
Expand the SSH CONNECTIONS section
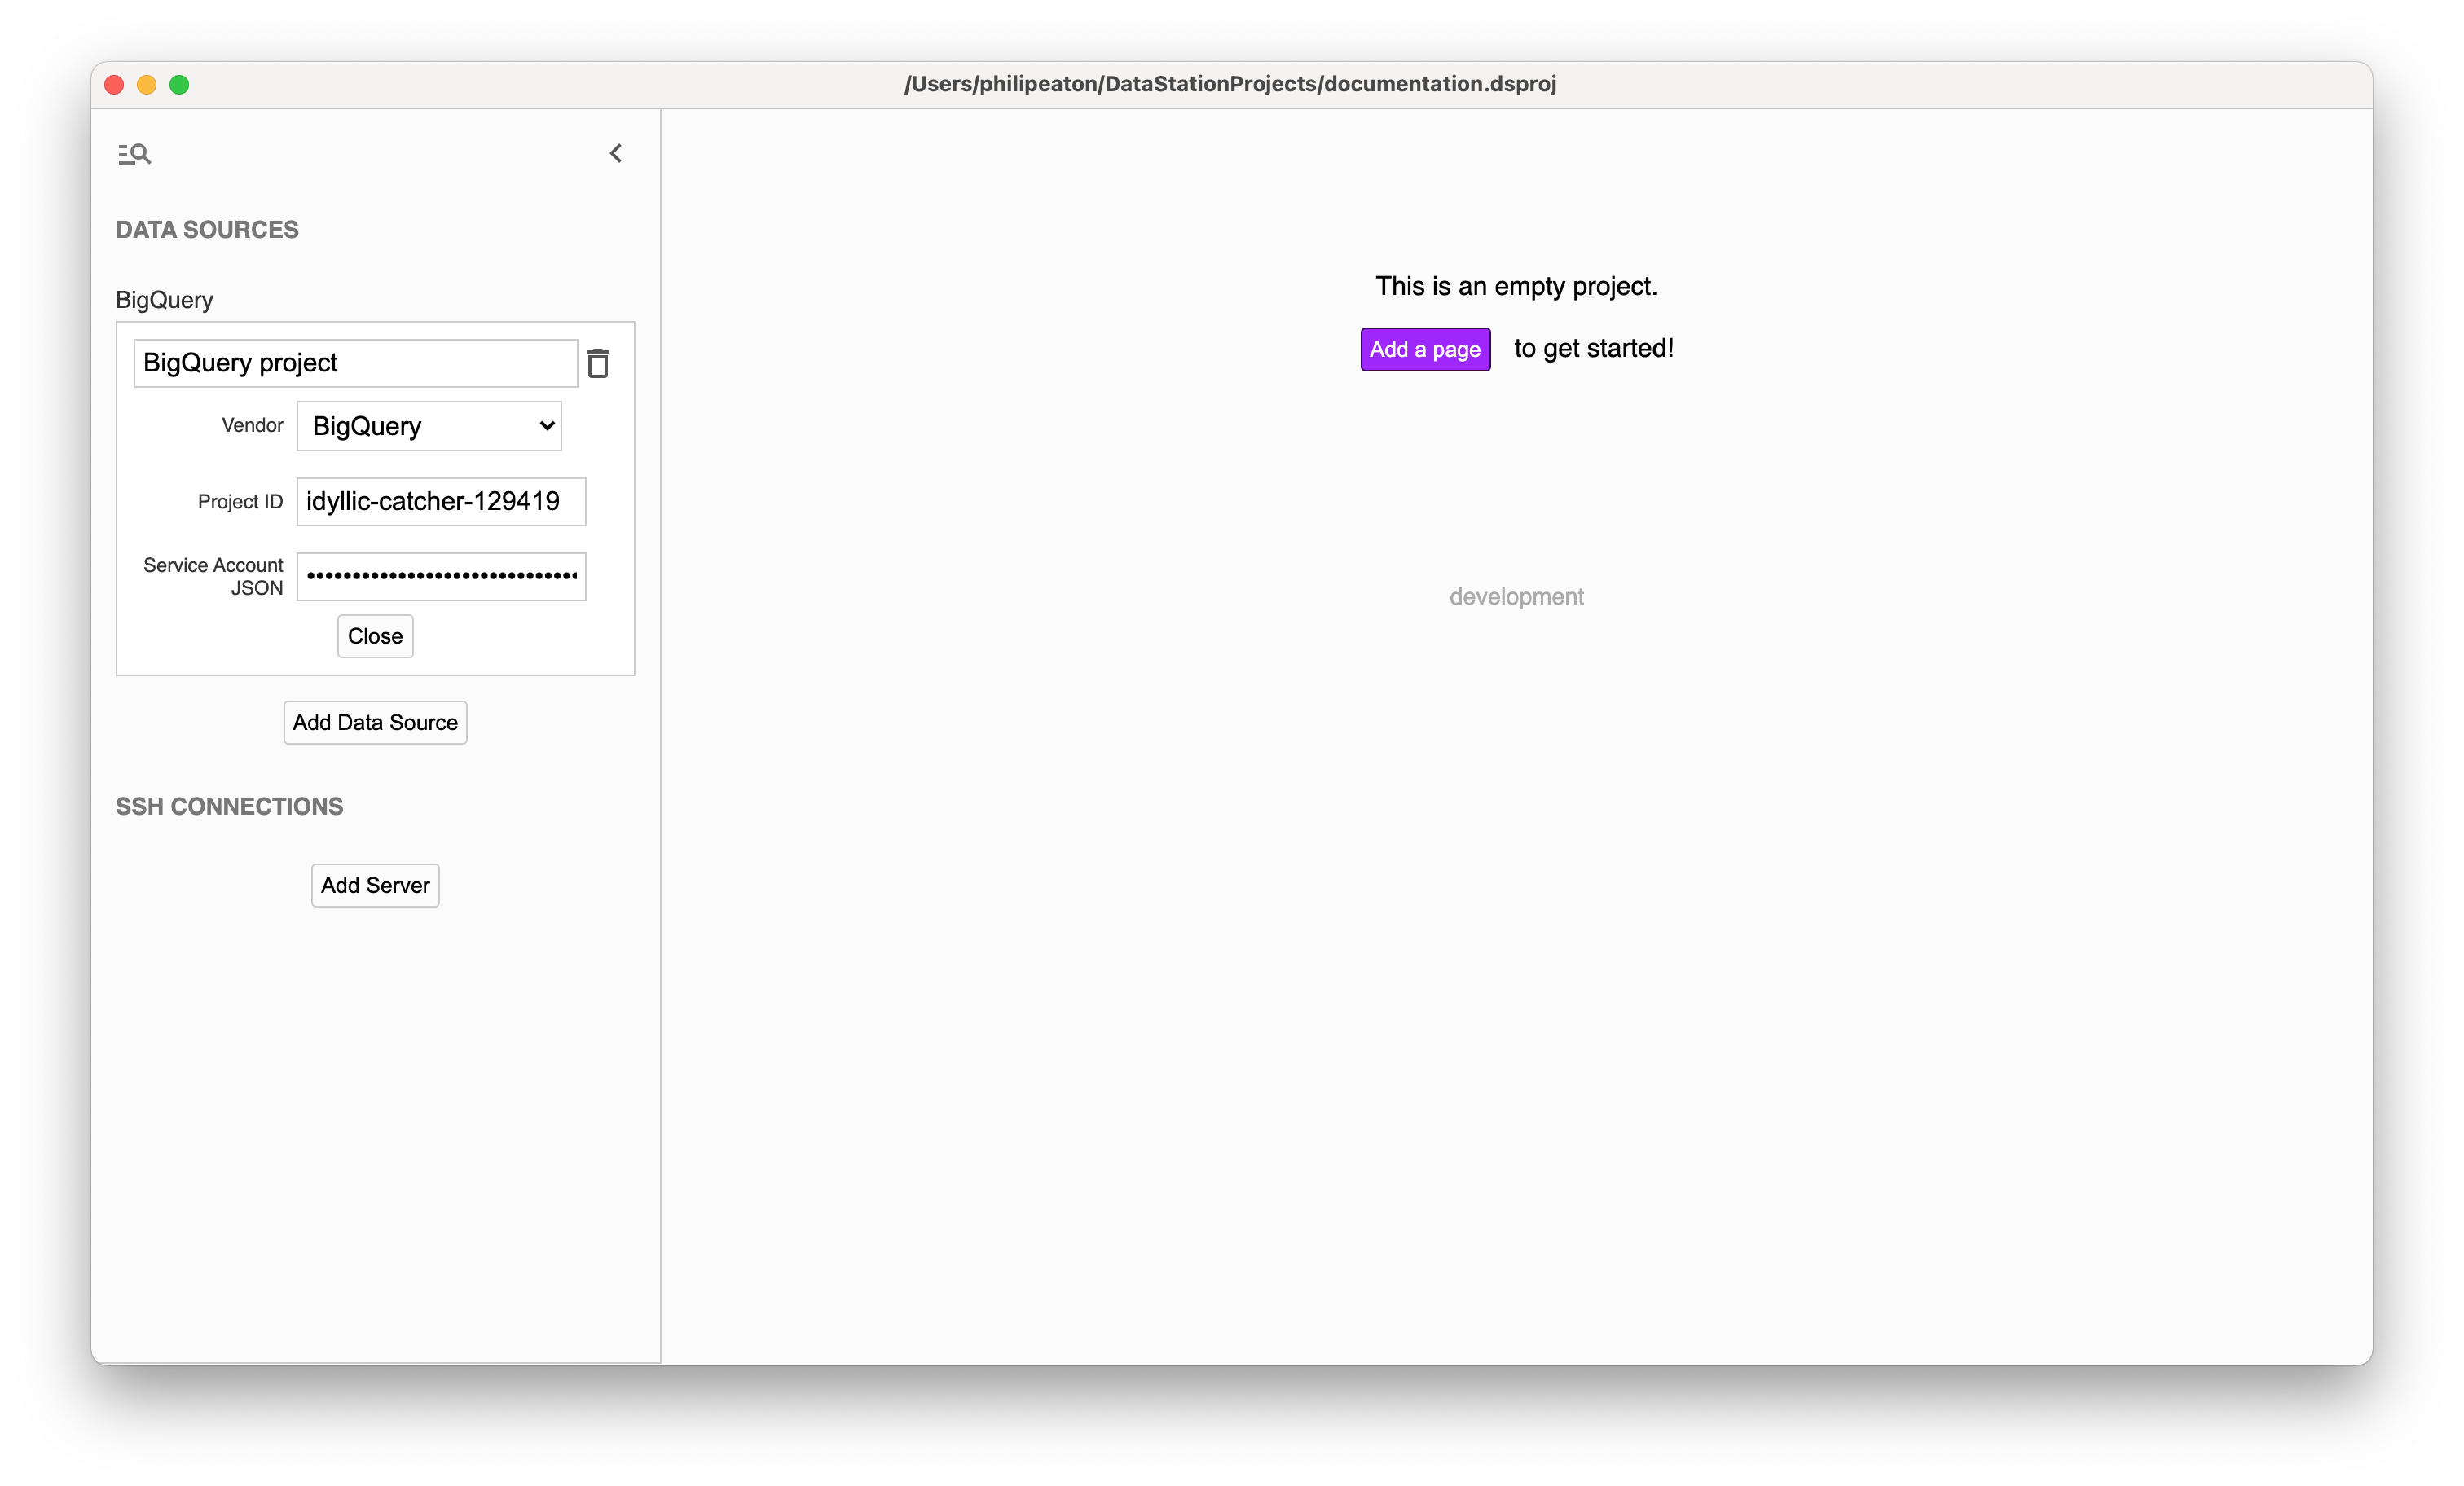pos(229,807)
